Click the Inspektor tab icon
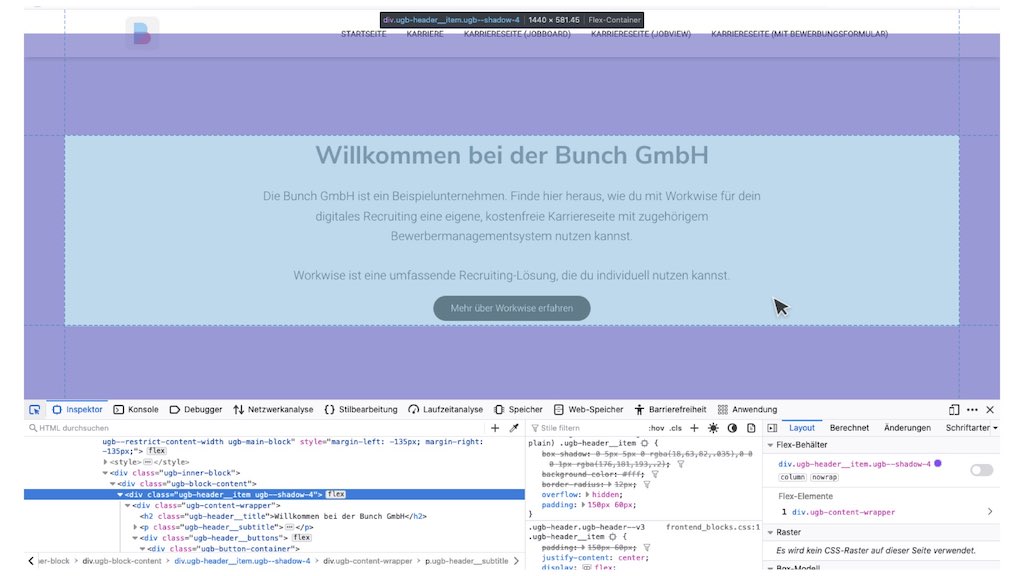The height and width of the screenshot is (576, 1024). [57, 409]
